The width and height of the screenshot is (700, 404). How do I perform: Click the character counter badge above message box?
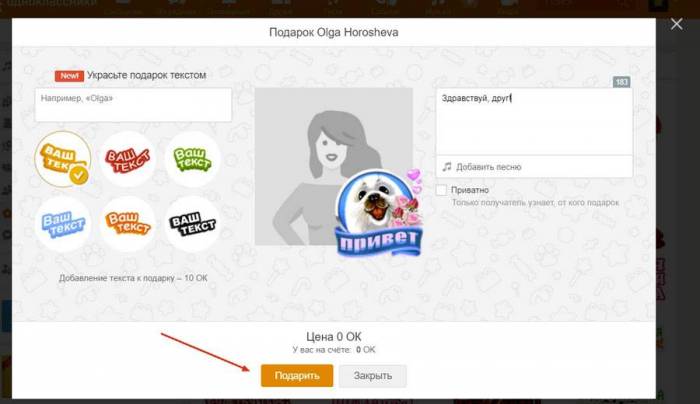coord(621,82)
